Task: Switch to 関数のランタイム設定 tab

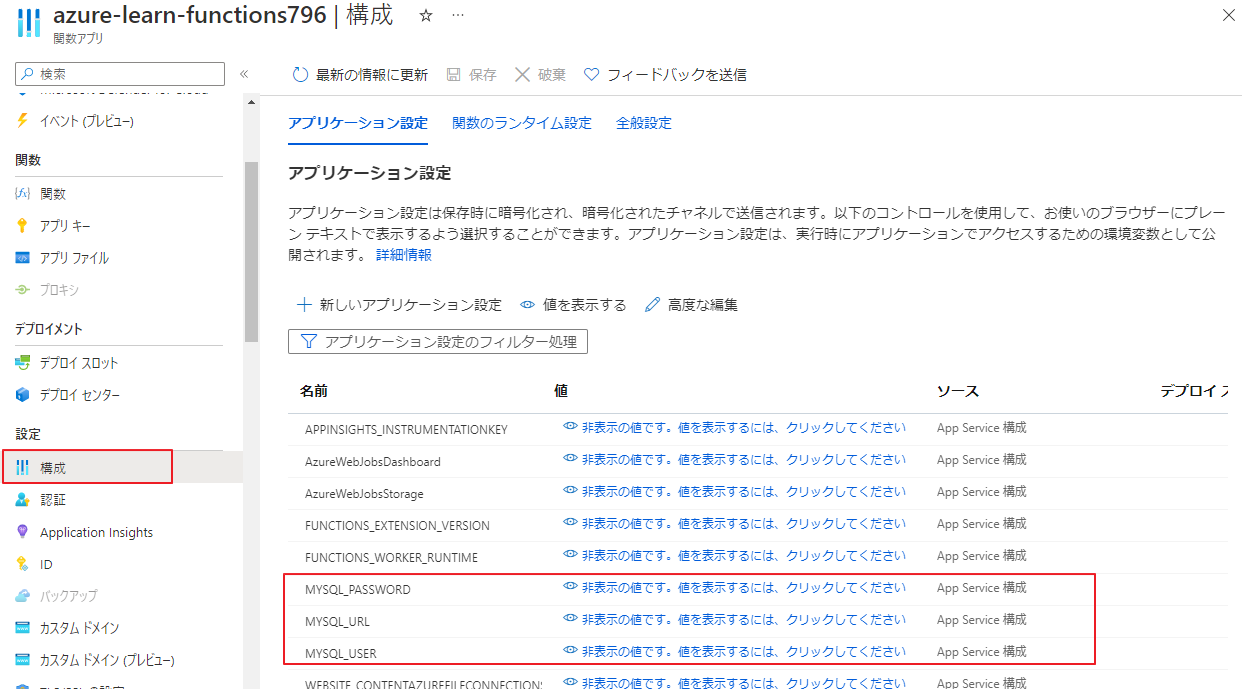Action: (522, 123)
